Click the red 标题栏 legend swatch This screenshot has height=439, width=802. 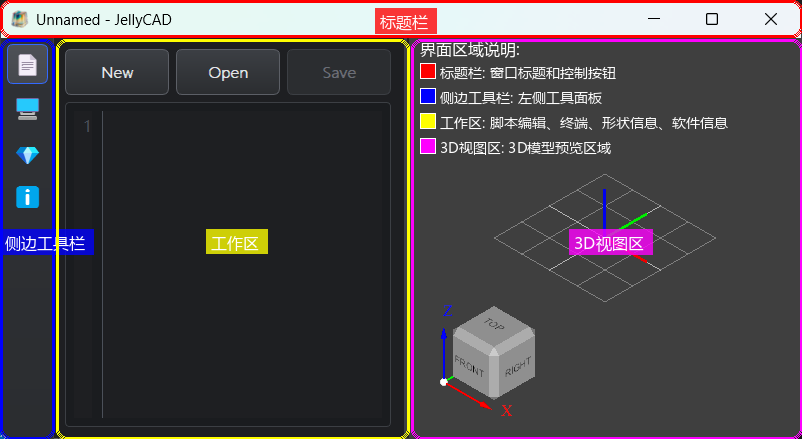click(428, 72)
